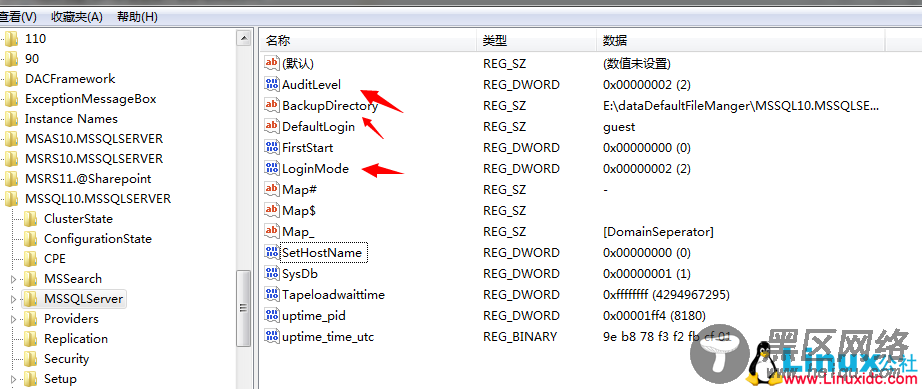Click the BackupDirectory string value icon
Viewport: 922px width, 389px height.
pos(272,106)
